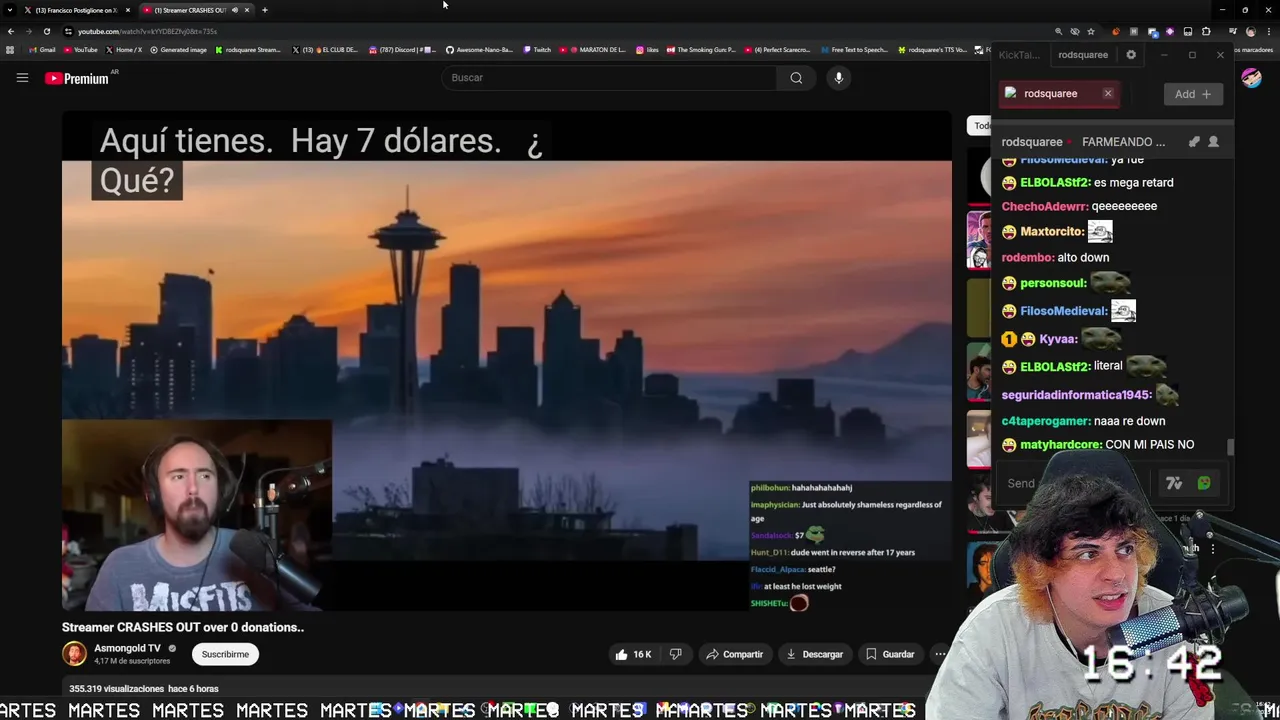Click ChechoAdewrr username in chat
Screen dimensions: 1280x720
[1044, 206]
